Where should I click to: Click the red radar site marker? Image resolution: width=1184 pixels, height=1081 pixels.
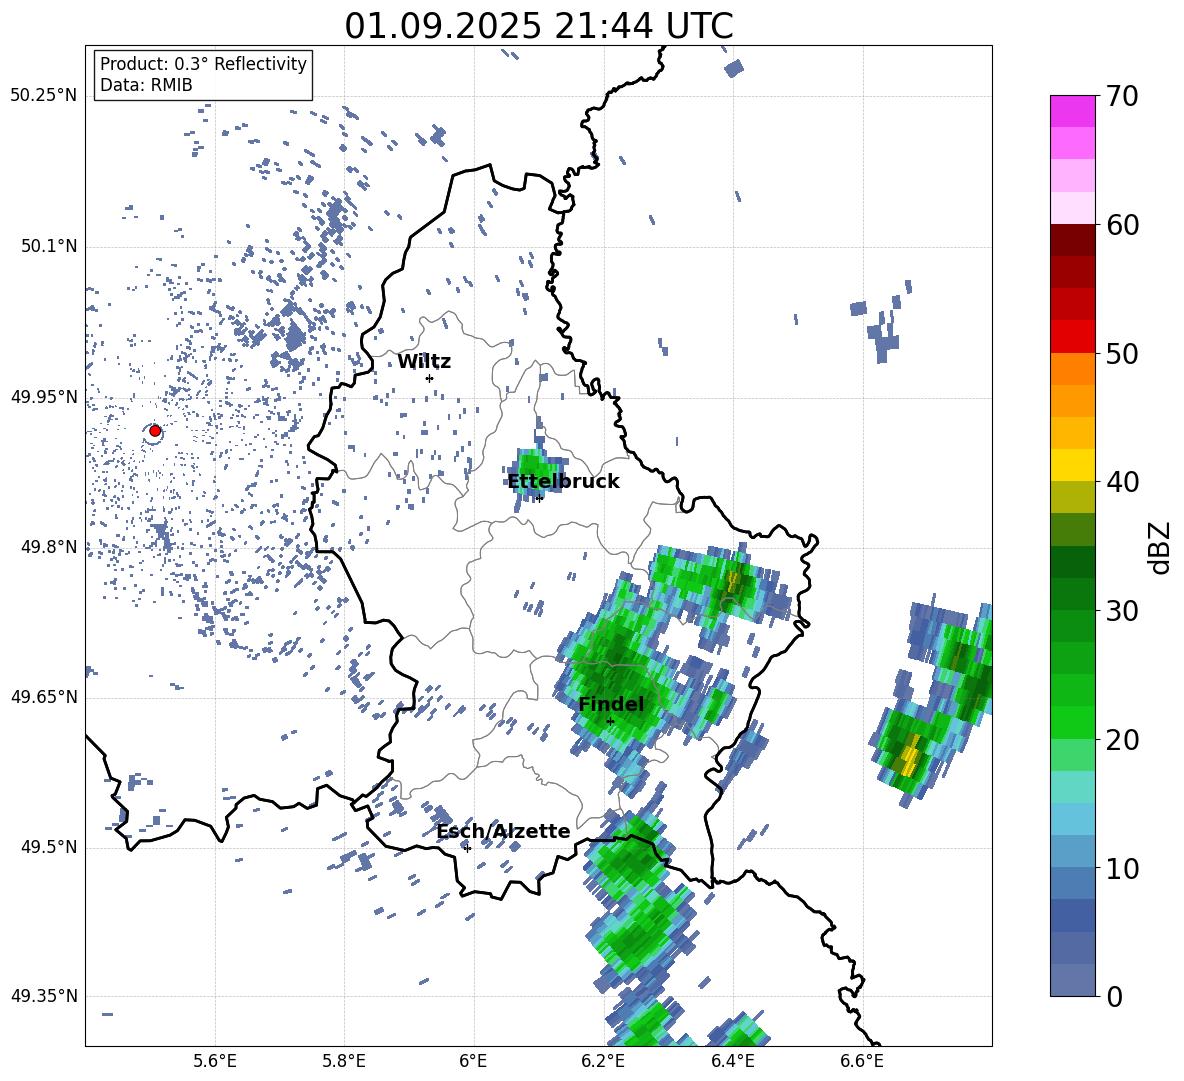pyautogui.click(x=155, y=431)
